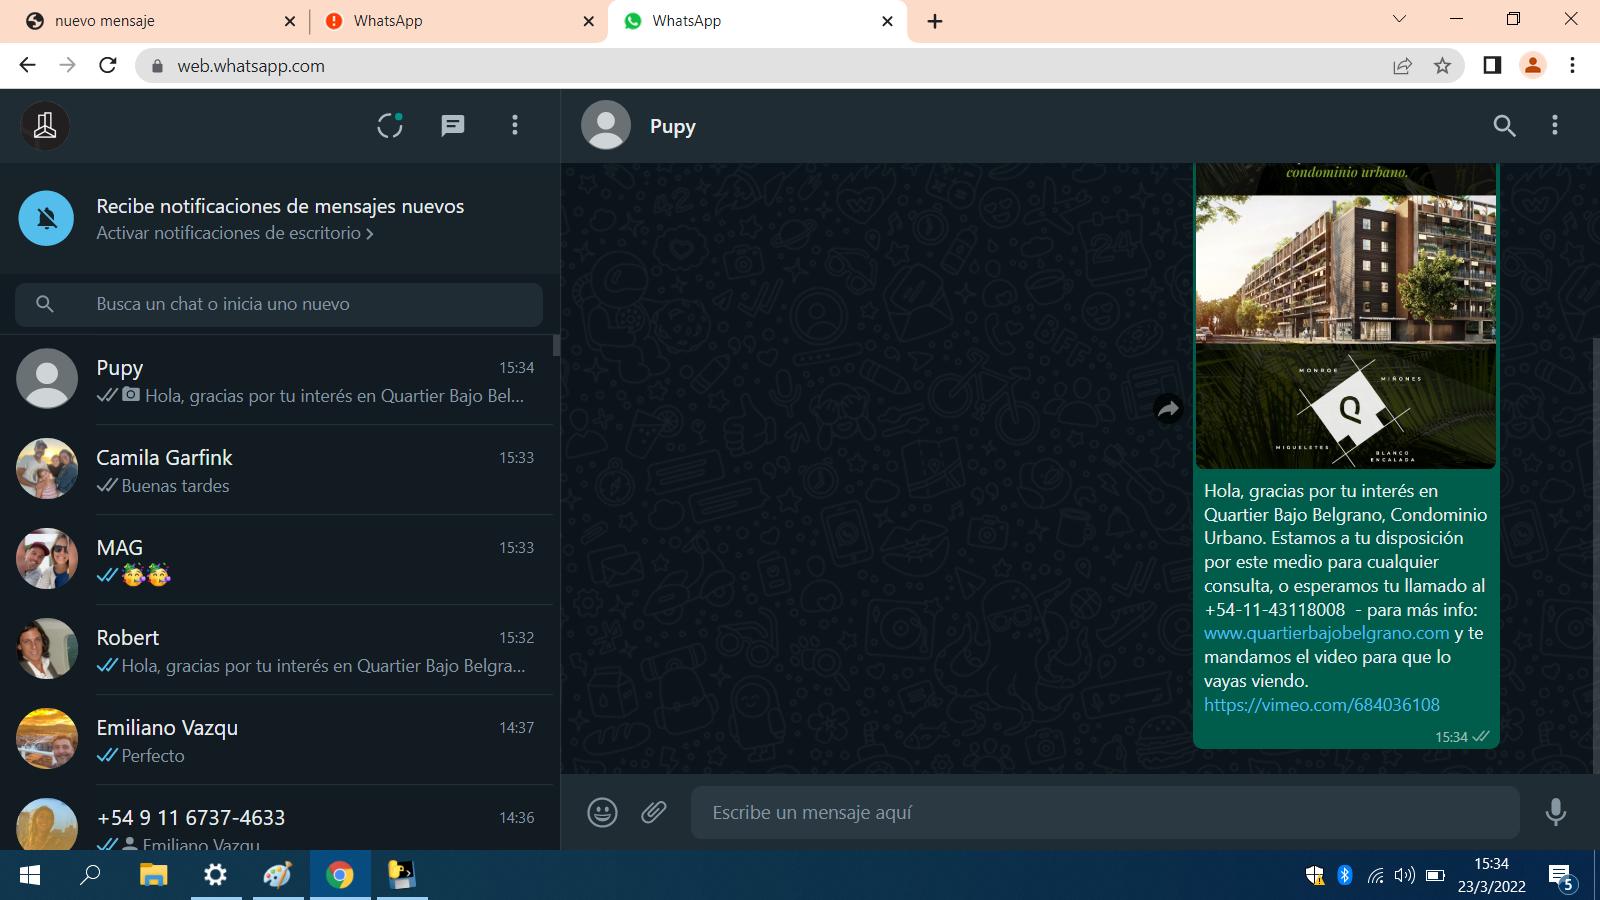Open the Status updates icon
Image resolution: width=1600 pixels, height=900 pixels.
click(390, 125)
